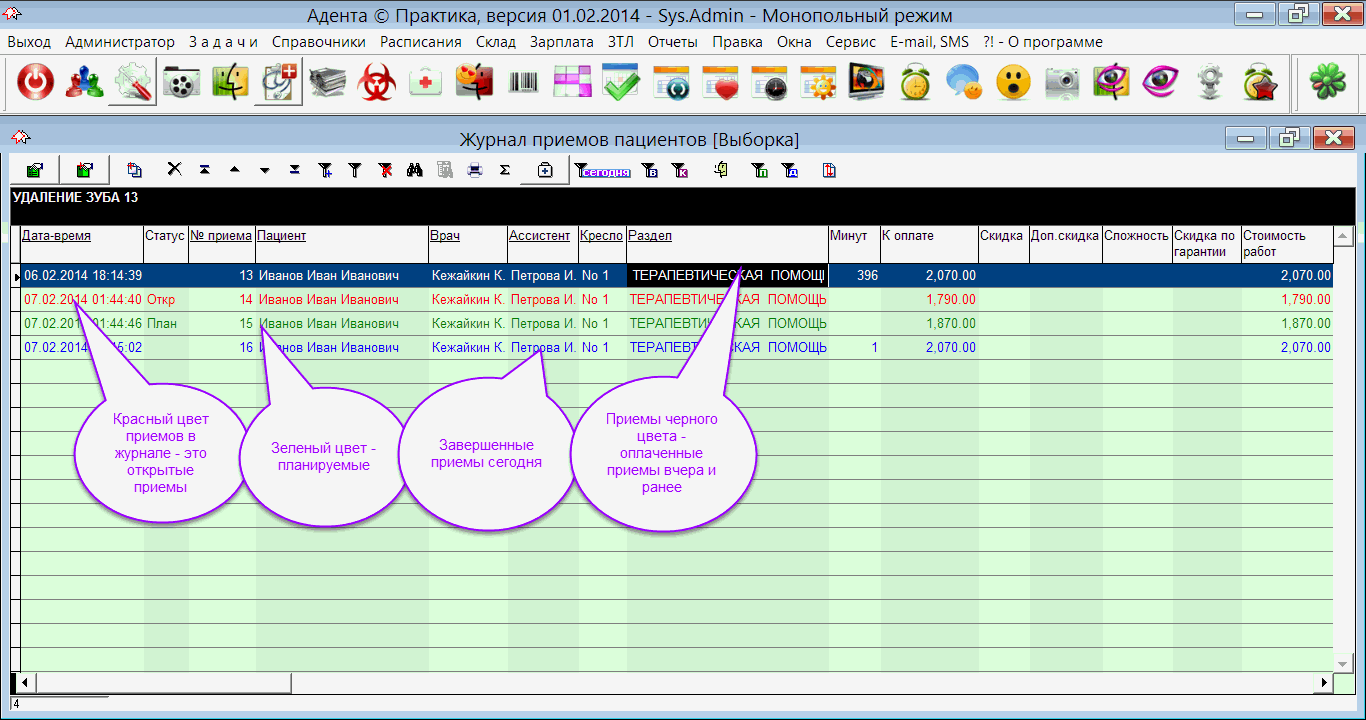Open the Справочники menu
1366x720 pixels.
tap(318, 42)
